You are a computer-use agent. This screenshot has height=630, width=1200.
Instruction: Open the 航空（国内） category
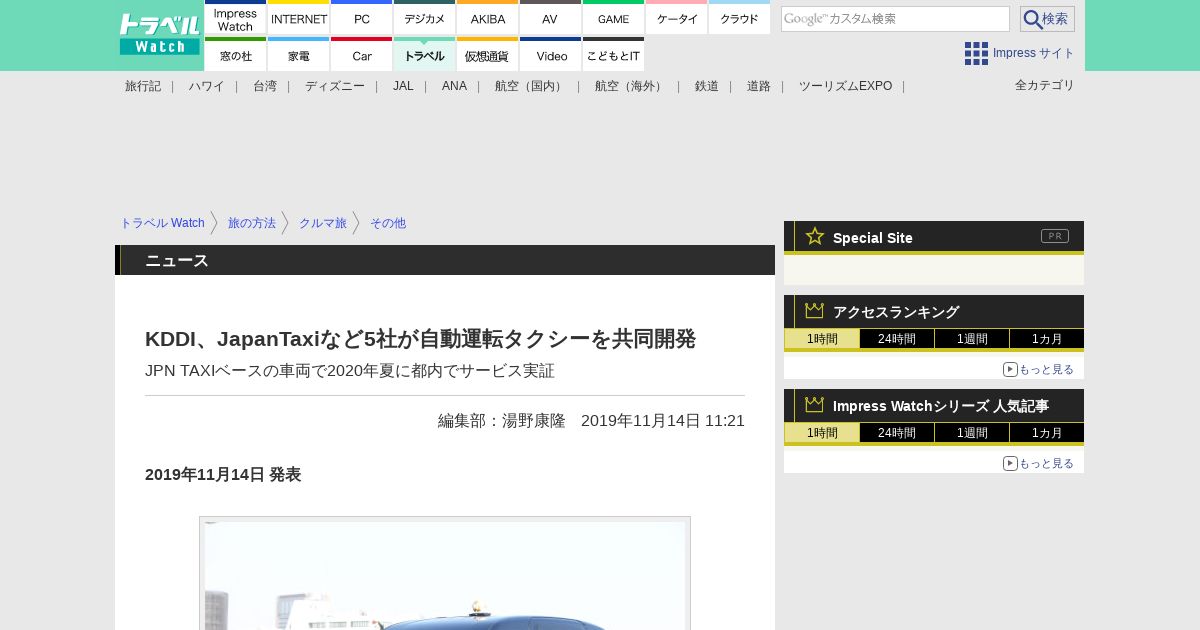(x=531, y=86)
